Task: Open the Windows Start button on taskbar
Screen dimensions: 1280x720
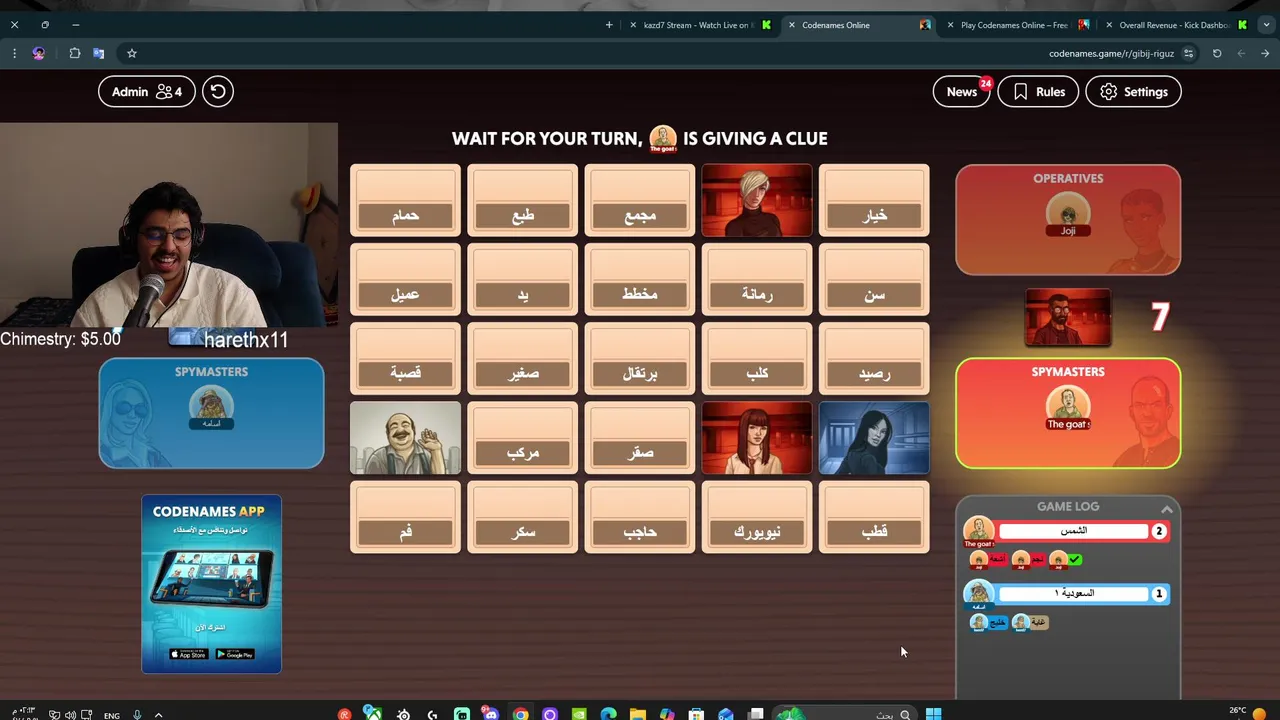Action: (933, 714)
